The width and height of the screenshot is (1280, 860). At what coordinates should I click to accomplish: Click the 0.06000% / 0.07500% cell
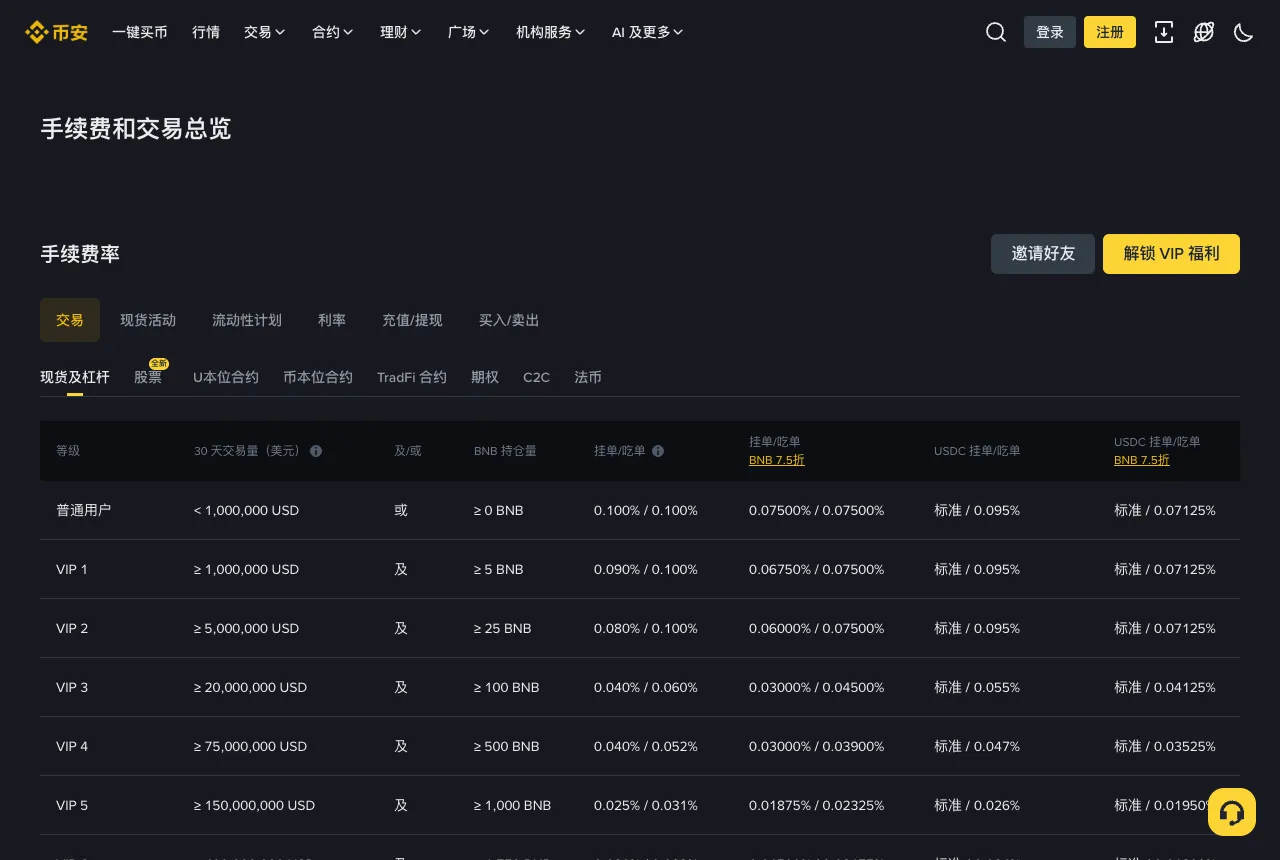817,628
